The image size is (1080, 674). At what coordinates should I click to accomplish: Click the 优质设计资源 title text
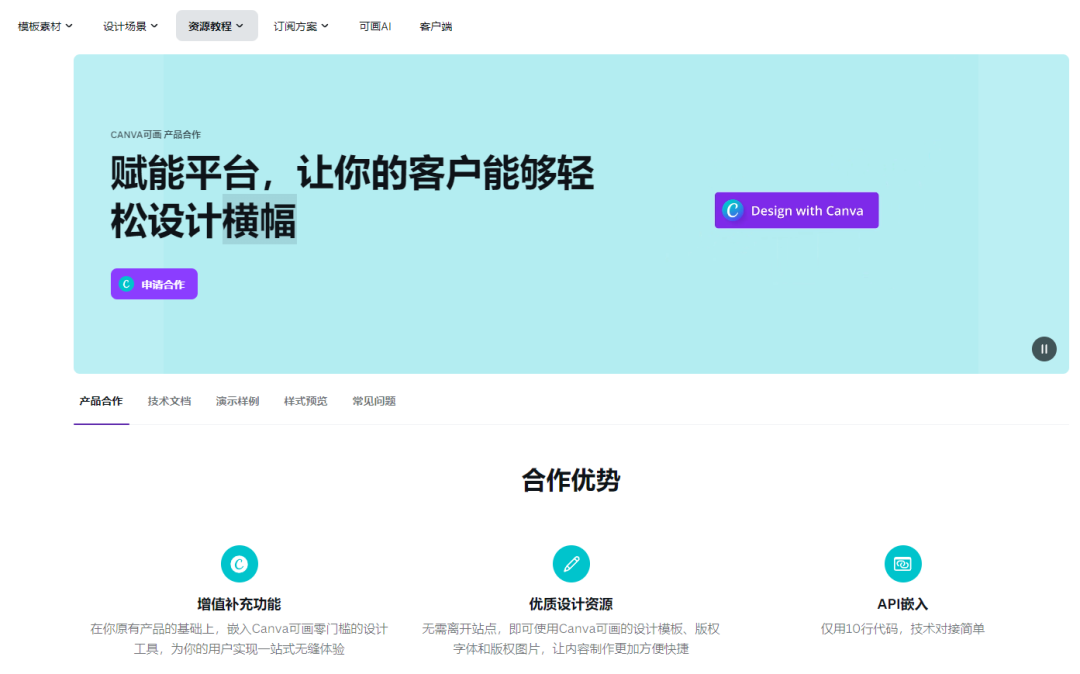coord(571,604)
